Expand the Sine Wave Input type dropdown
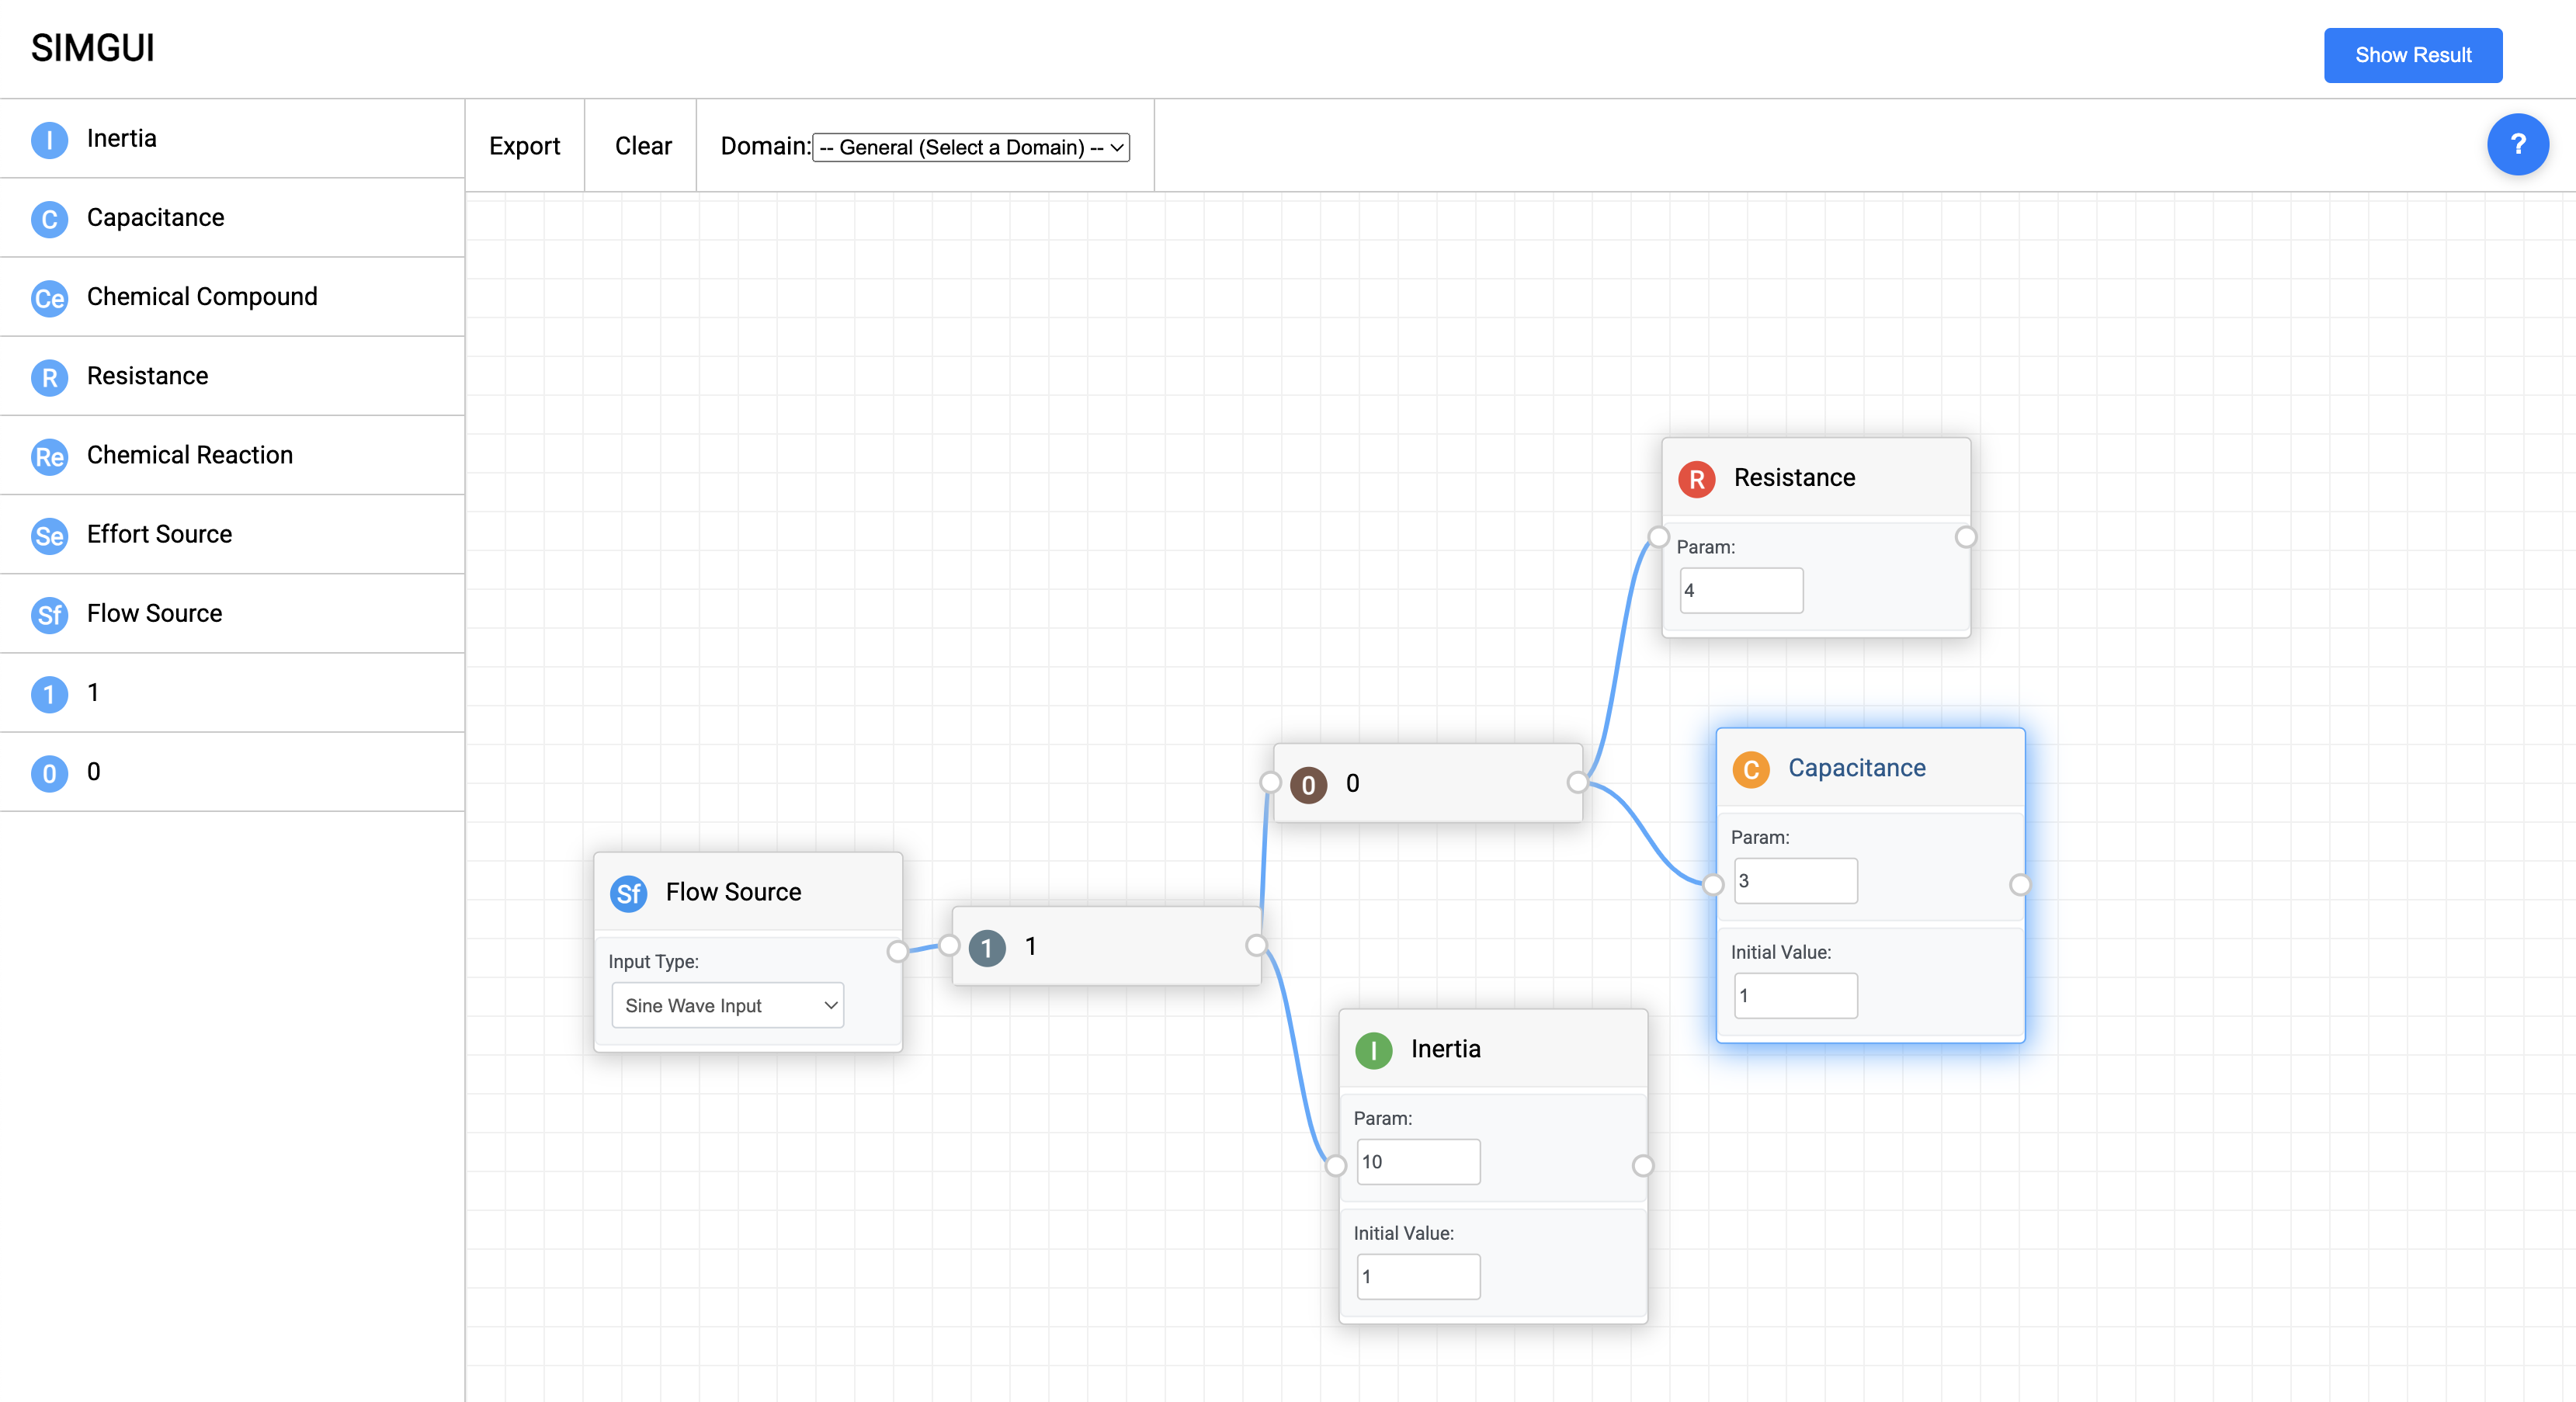This screenshot has width=2576, height=1402. point(727,1006)
